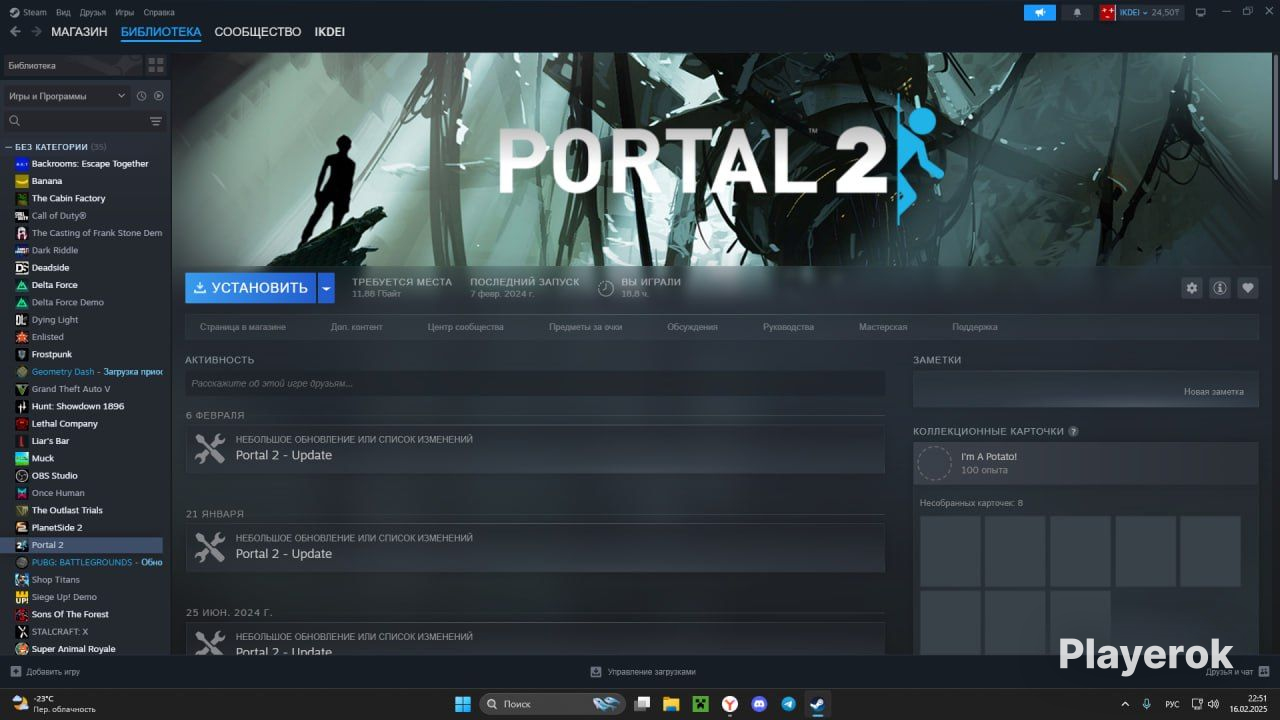Open the notifications bell
Image resolution: width=1280 pixels, height=720 pixels.
click(x=1077, y=12)
